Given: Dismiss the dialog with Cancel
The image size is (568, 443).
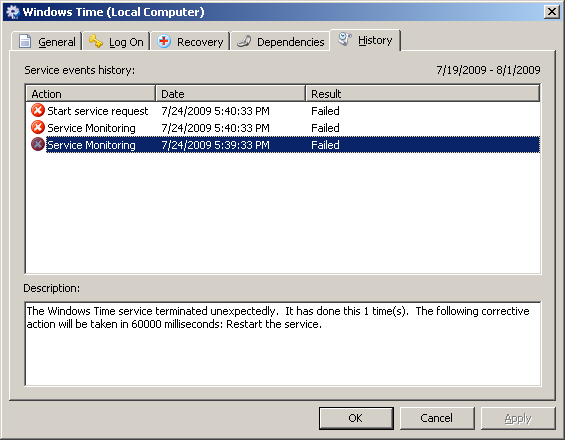Looking at the screenshot, I should coord(437,418).
